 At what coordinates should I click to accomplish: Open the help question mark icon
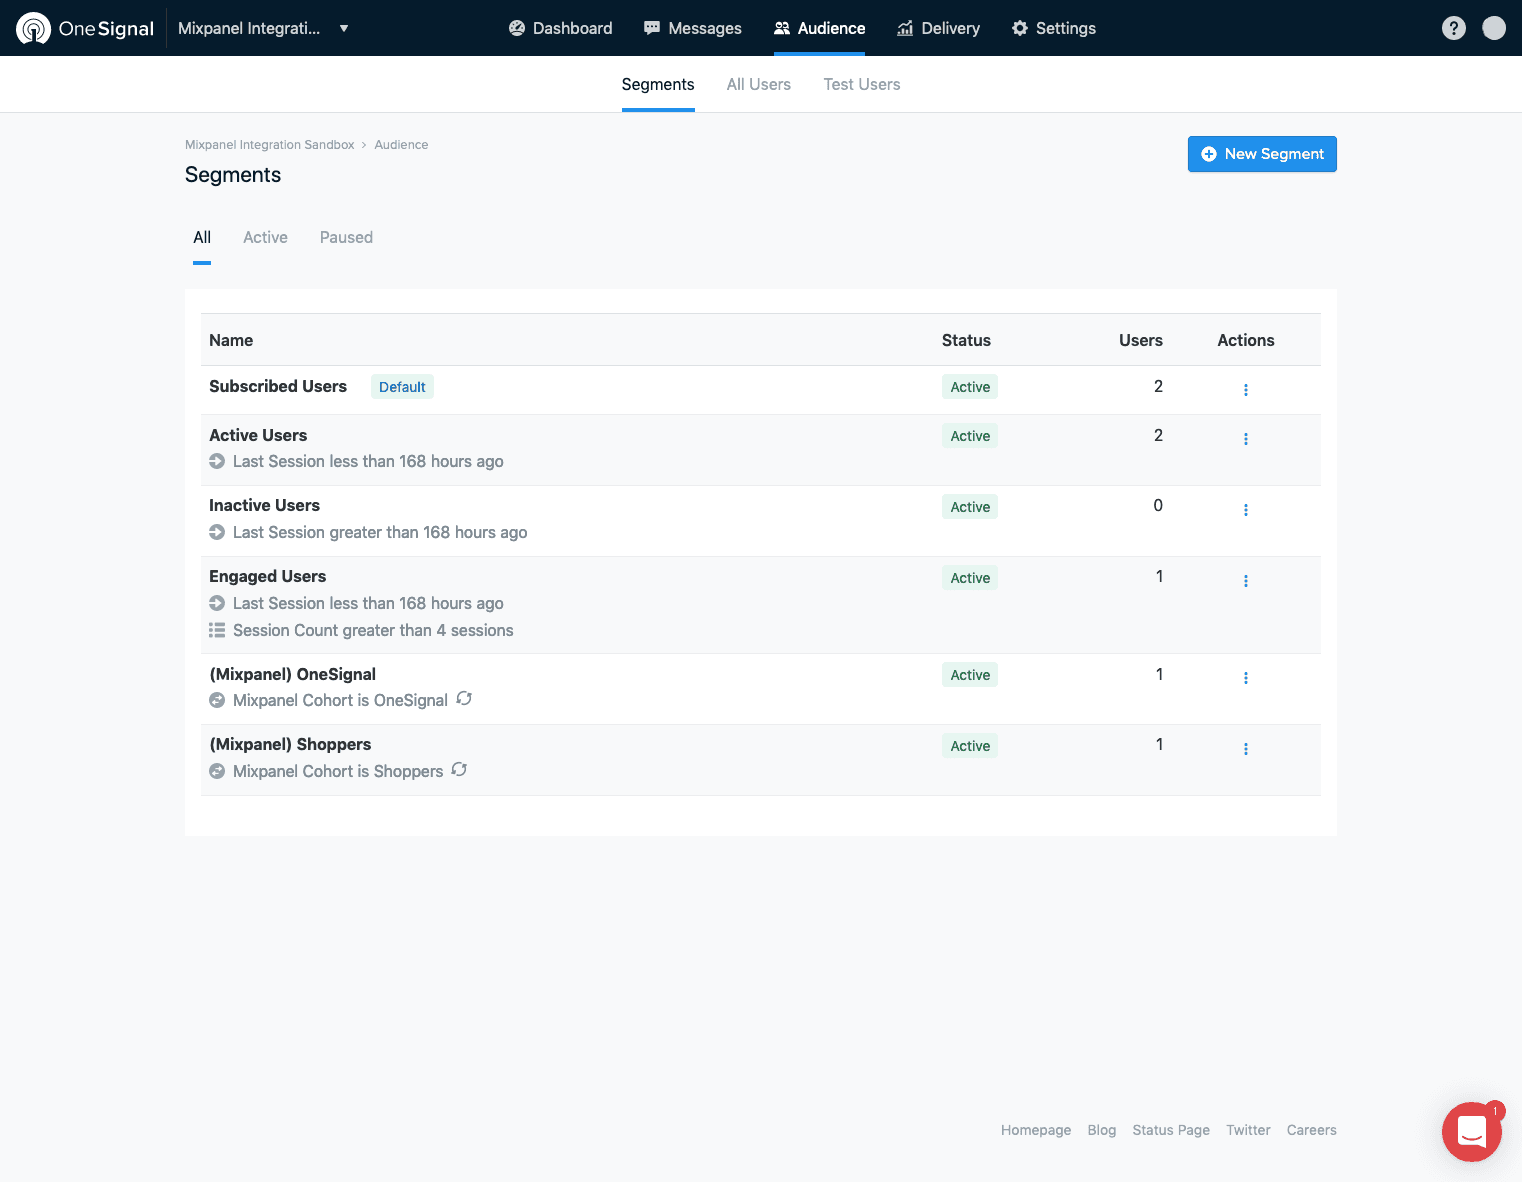(1453, 28)
